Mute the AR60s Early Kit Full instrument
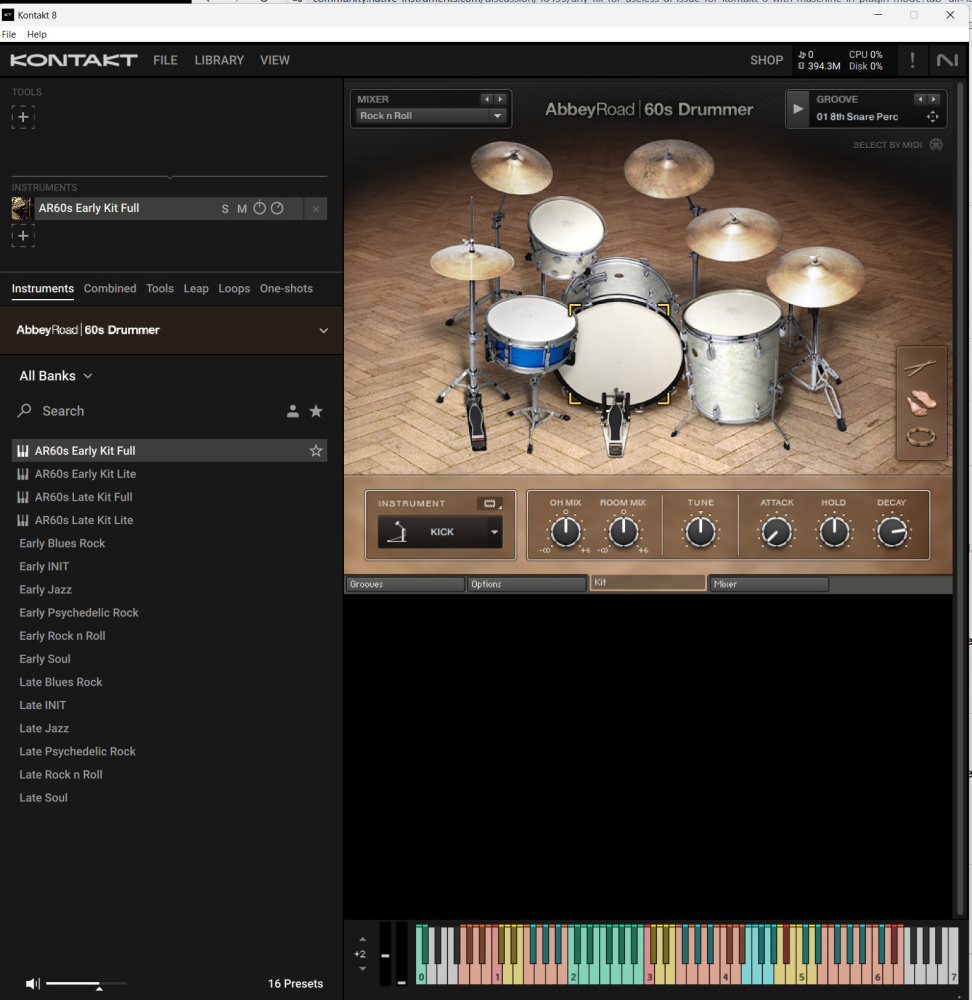This screenshot has height=1000, width=972. tap(242, 209)
